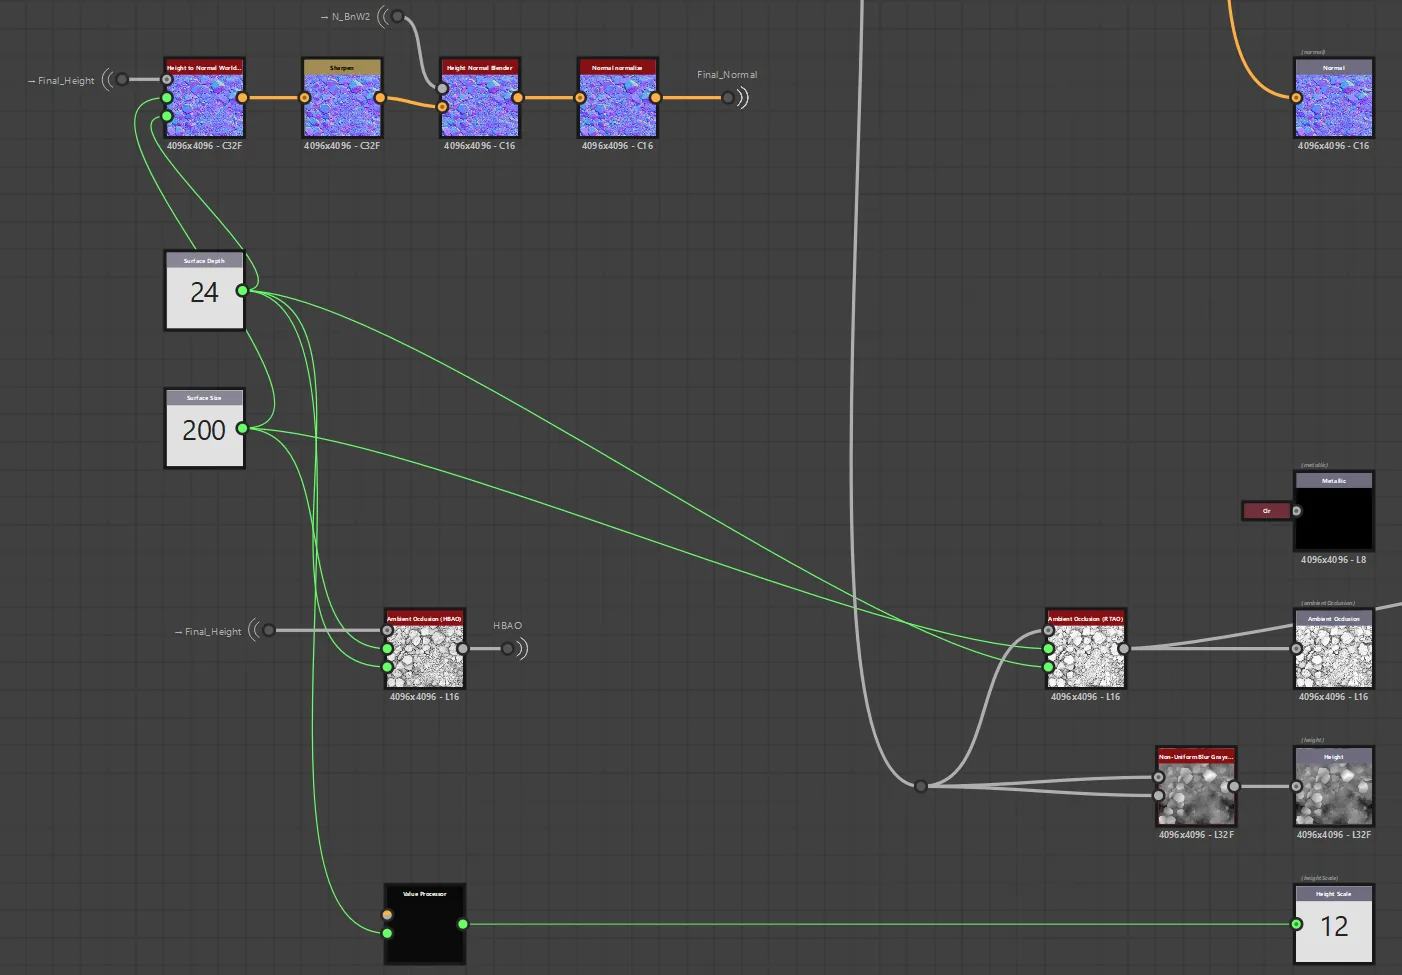Click the Final_Height portal feeding Height to Normal
This screenshot has width=1402, height=975.
click(x=116, y=79)
